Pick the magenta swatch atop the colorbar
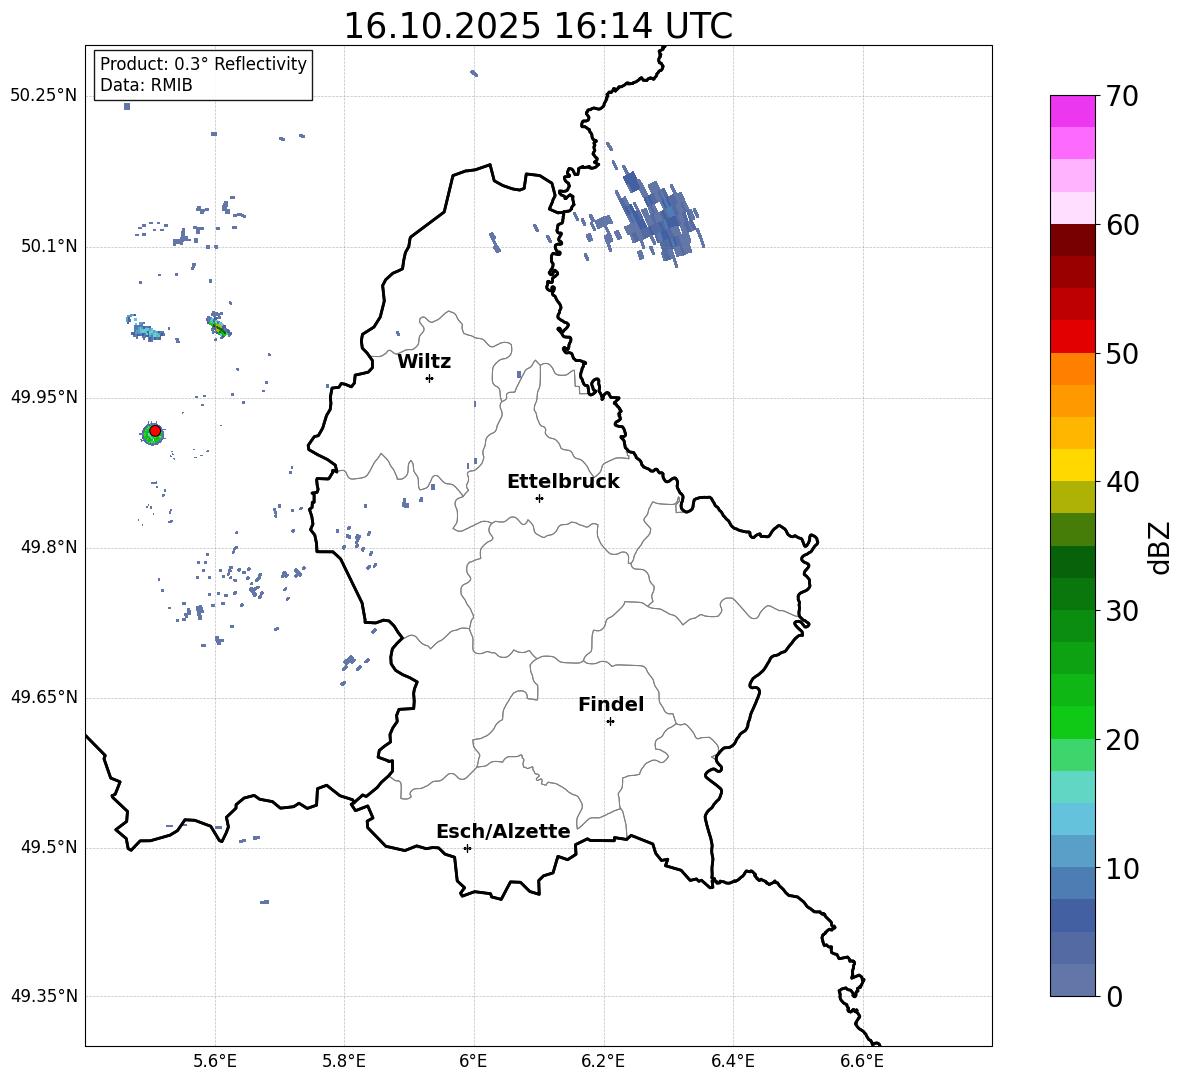Image resolution: width=1184 pixels, height=1081 pixels. 1072,111
